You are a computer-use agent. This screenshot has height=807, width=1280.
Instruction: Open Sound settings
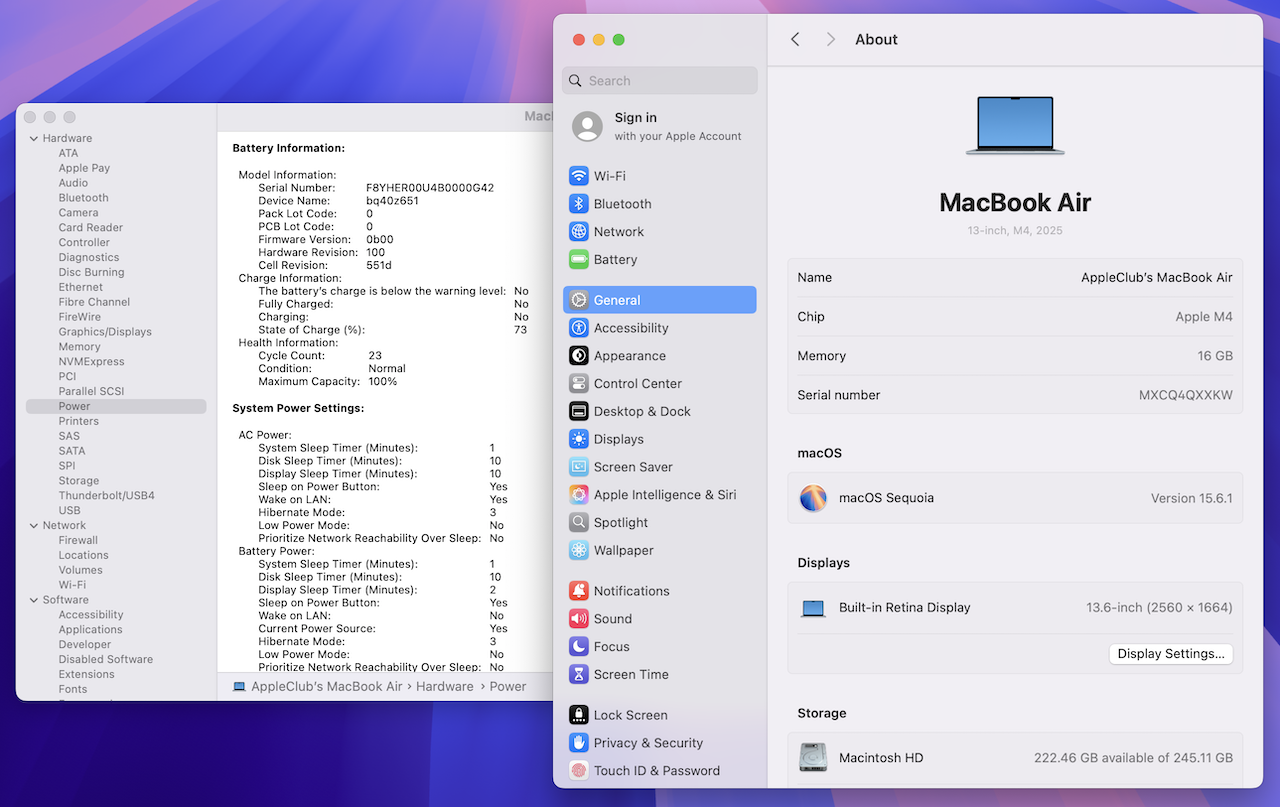(x=660, y=619)
